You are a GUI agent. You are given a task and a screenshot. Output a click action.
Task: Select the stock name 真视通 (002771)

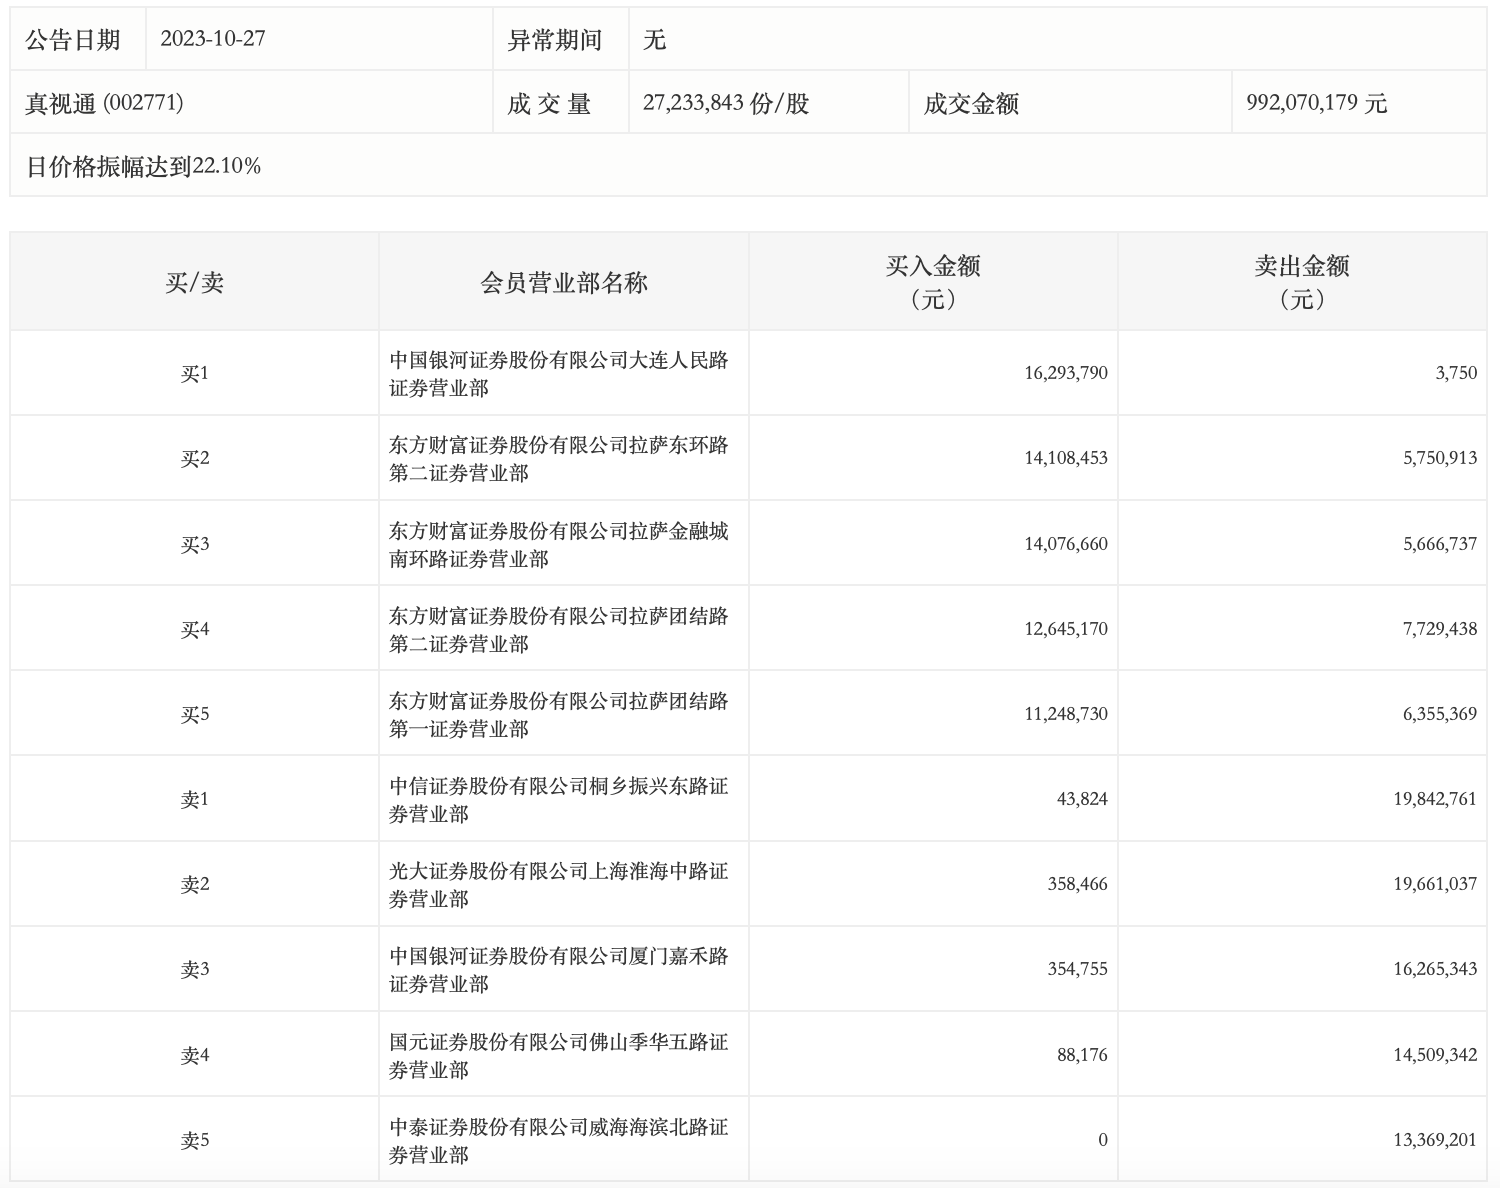[x=104, y=103]
